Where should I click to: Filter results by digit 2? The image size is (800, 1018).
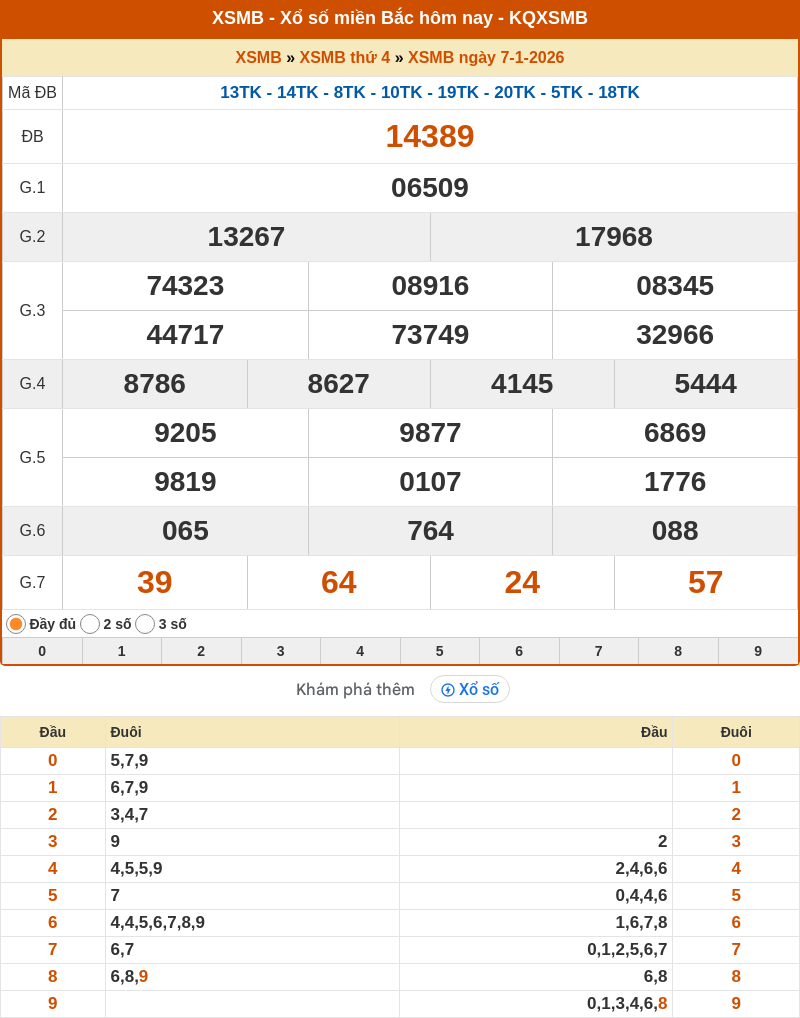[x=201, y=651]
